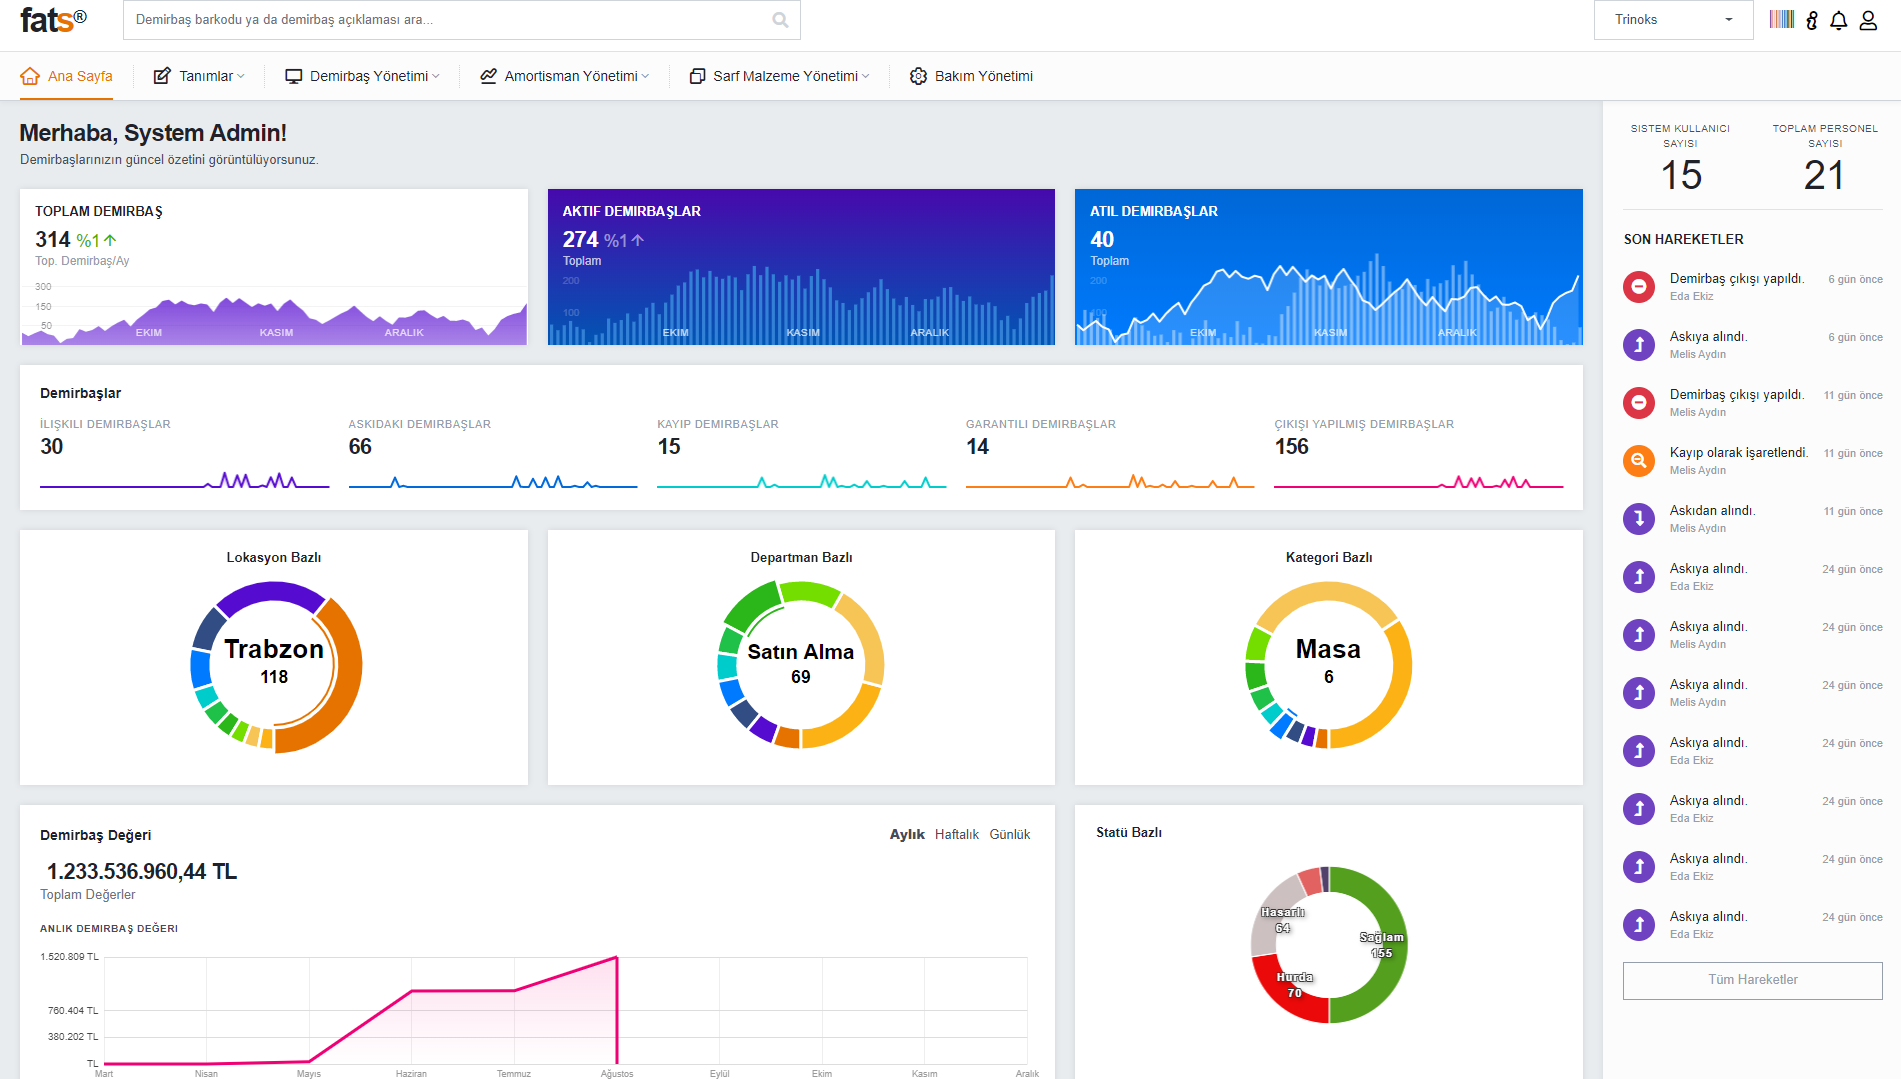
Task: Expand the Tanımlar menu
Action: point(198,76)
